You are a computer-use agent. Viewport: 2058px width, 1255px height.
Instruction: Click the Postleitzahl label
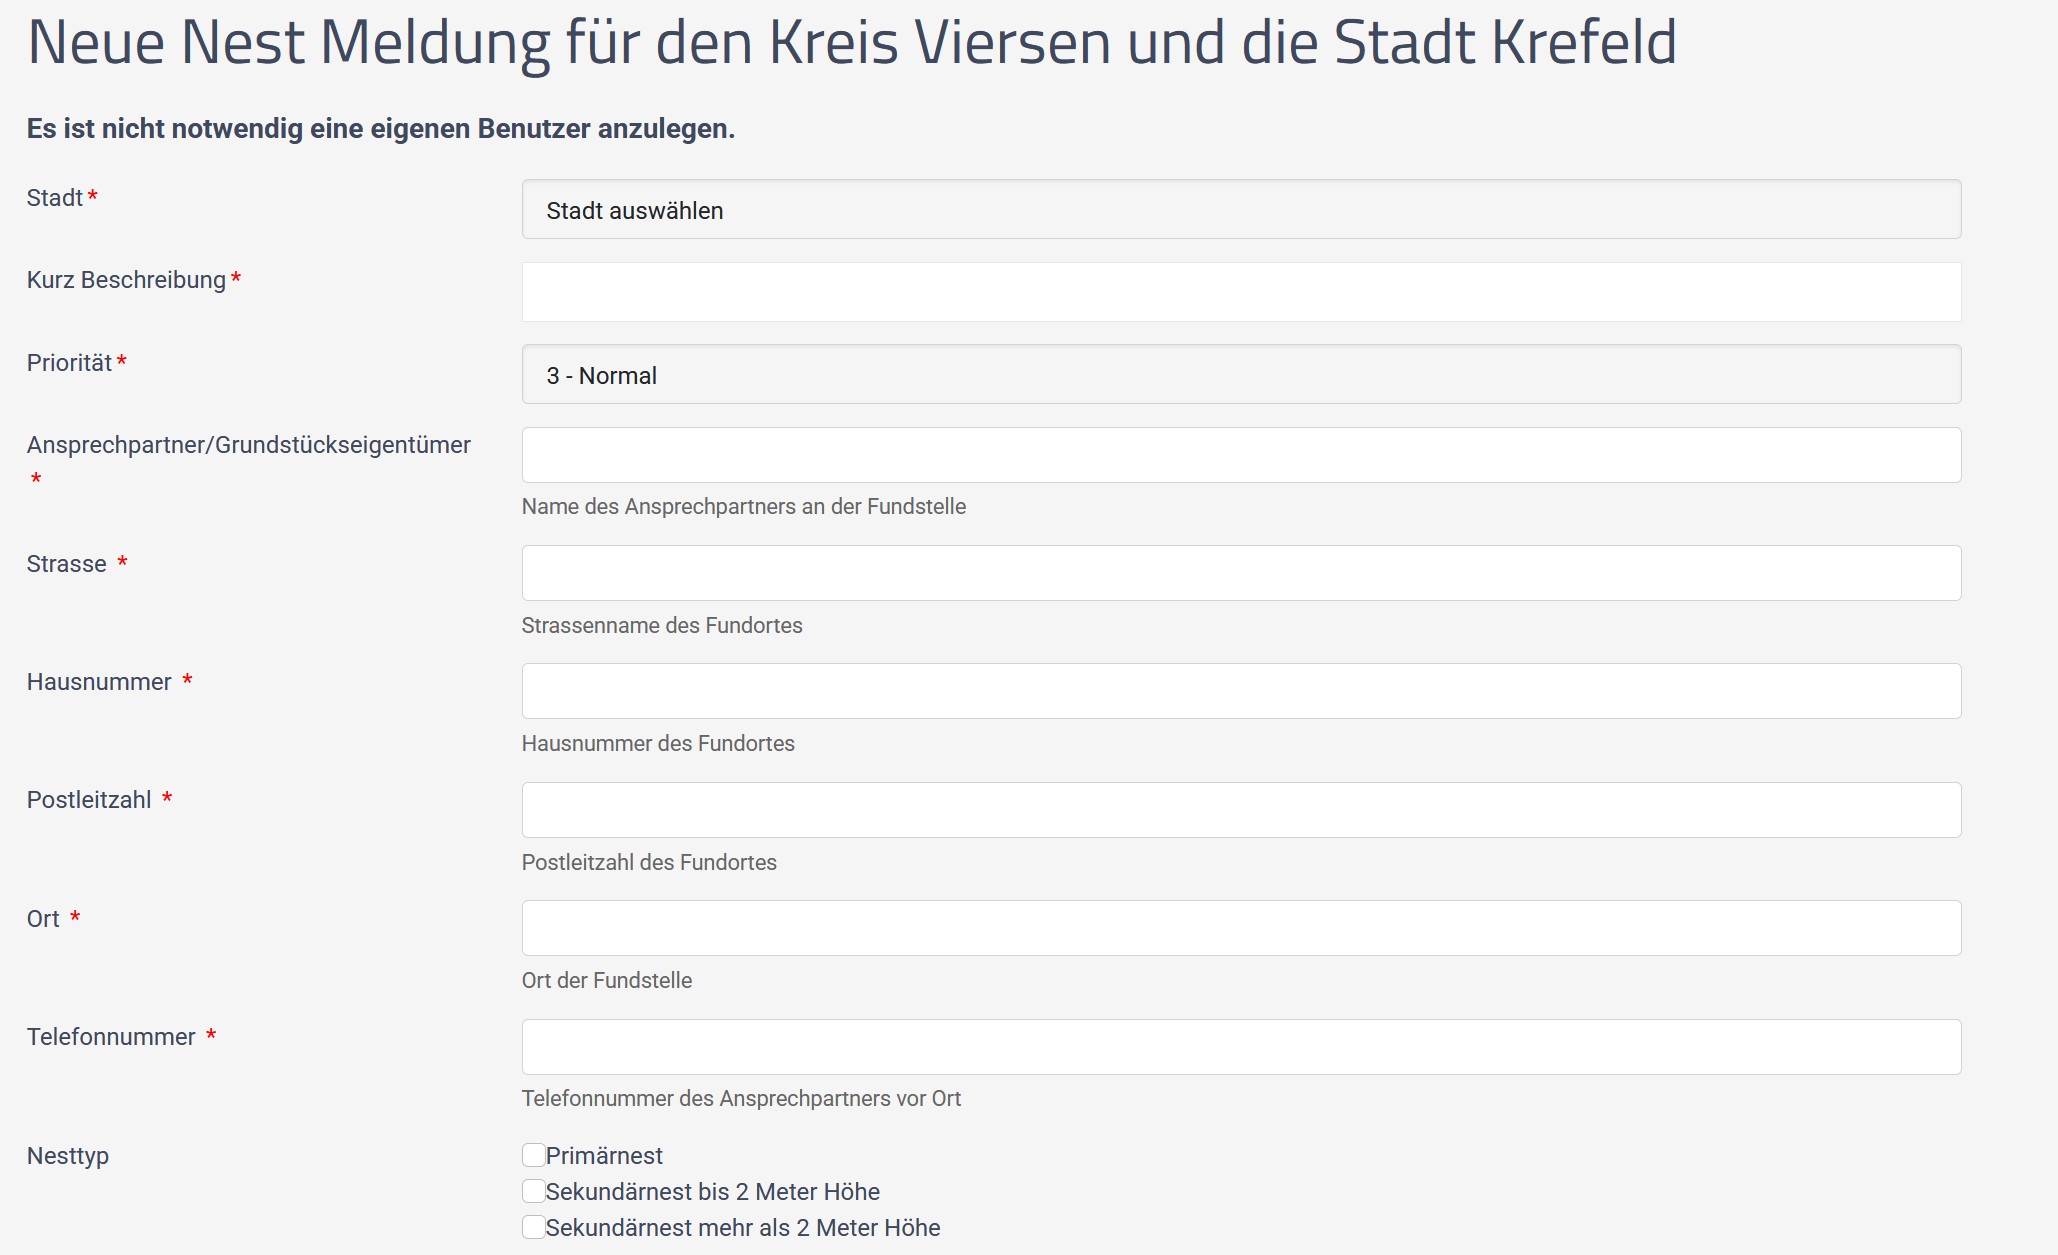point(89,800)
